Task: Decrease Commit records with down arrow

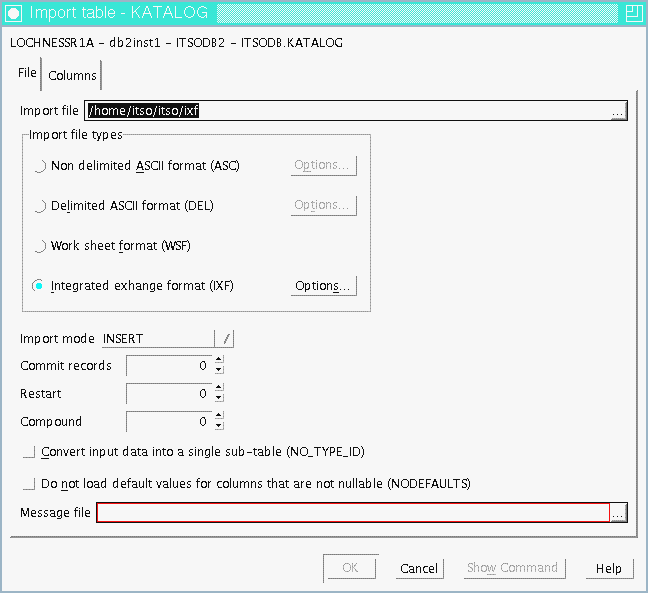Action: click(219, 370)
